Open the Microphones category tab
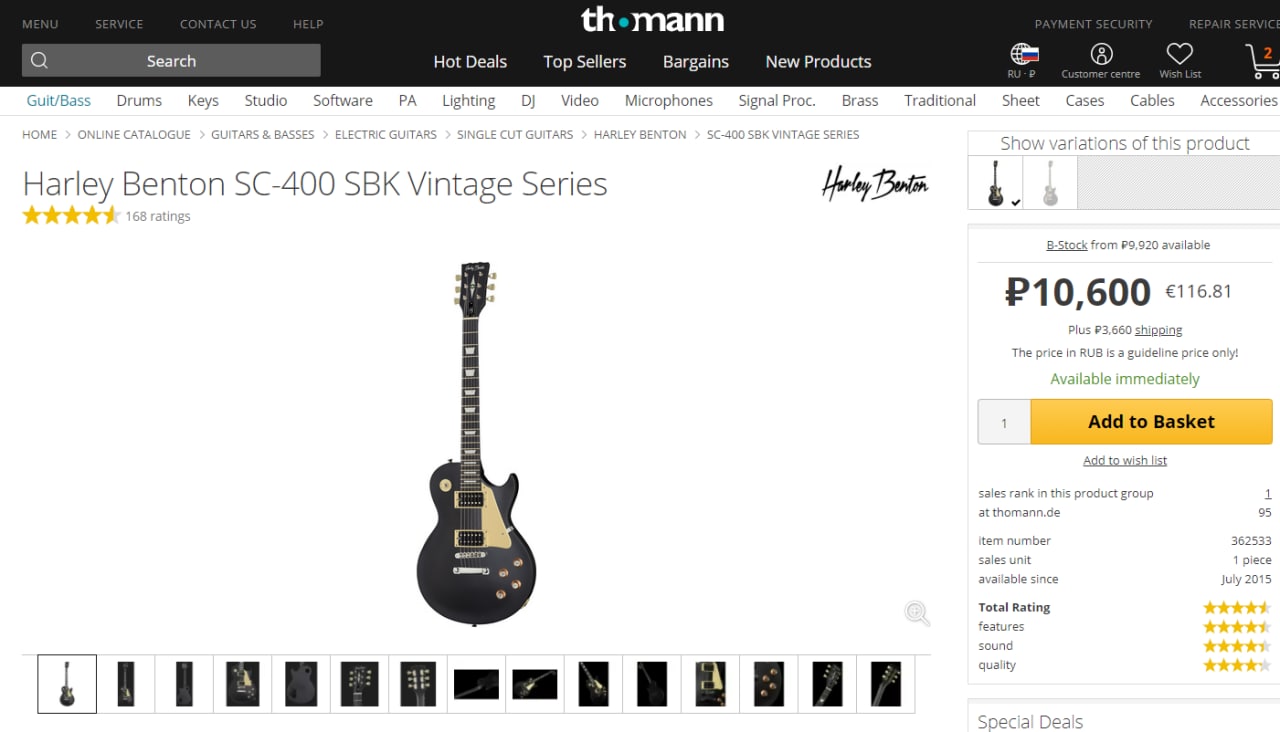 pyautogui.click(x=669, y=100)
